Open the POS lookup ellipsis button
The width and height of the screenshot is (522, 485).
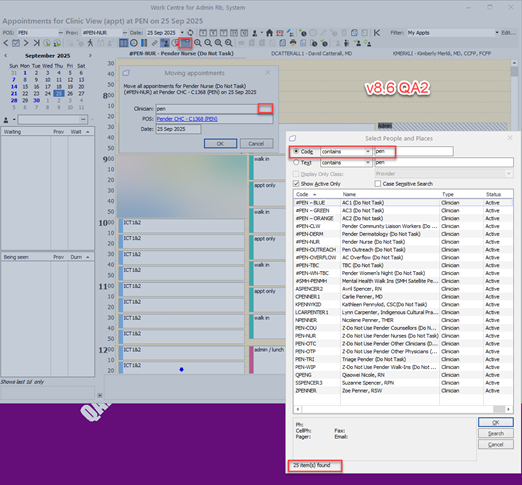click(61, 33)
